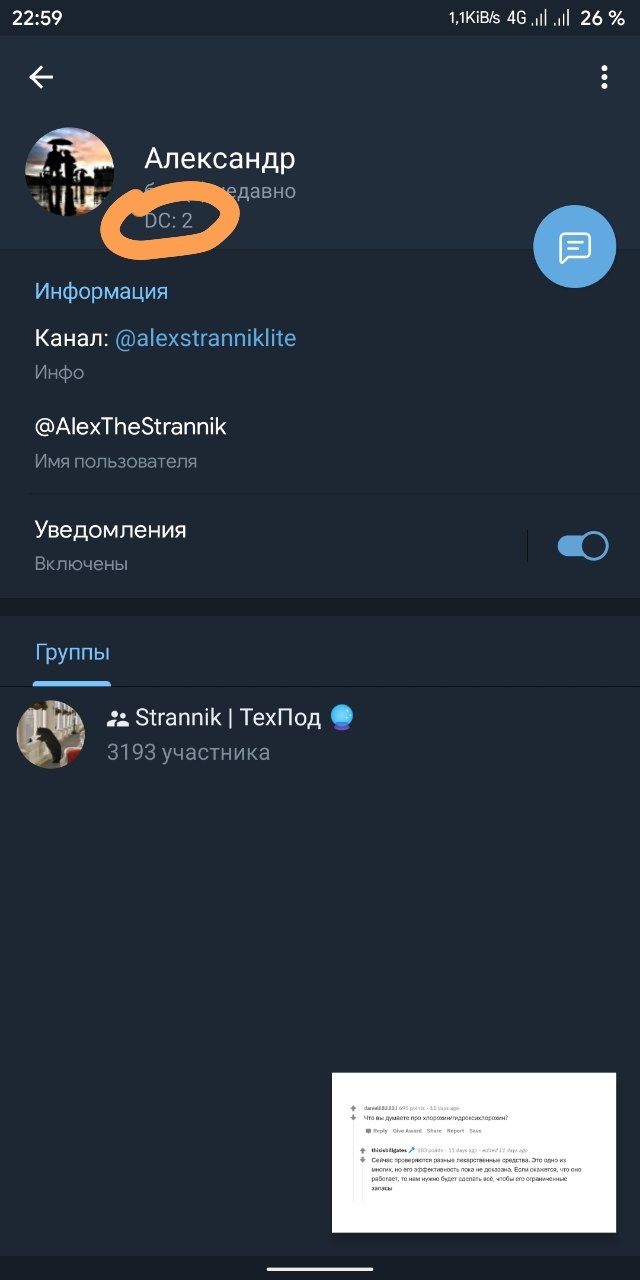Tap the Александр profile name
The image size is (640, 1280).
pyautogui.click(x=220, y=158)
